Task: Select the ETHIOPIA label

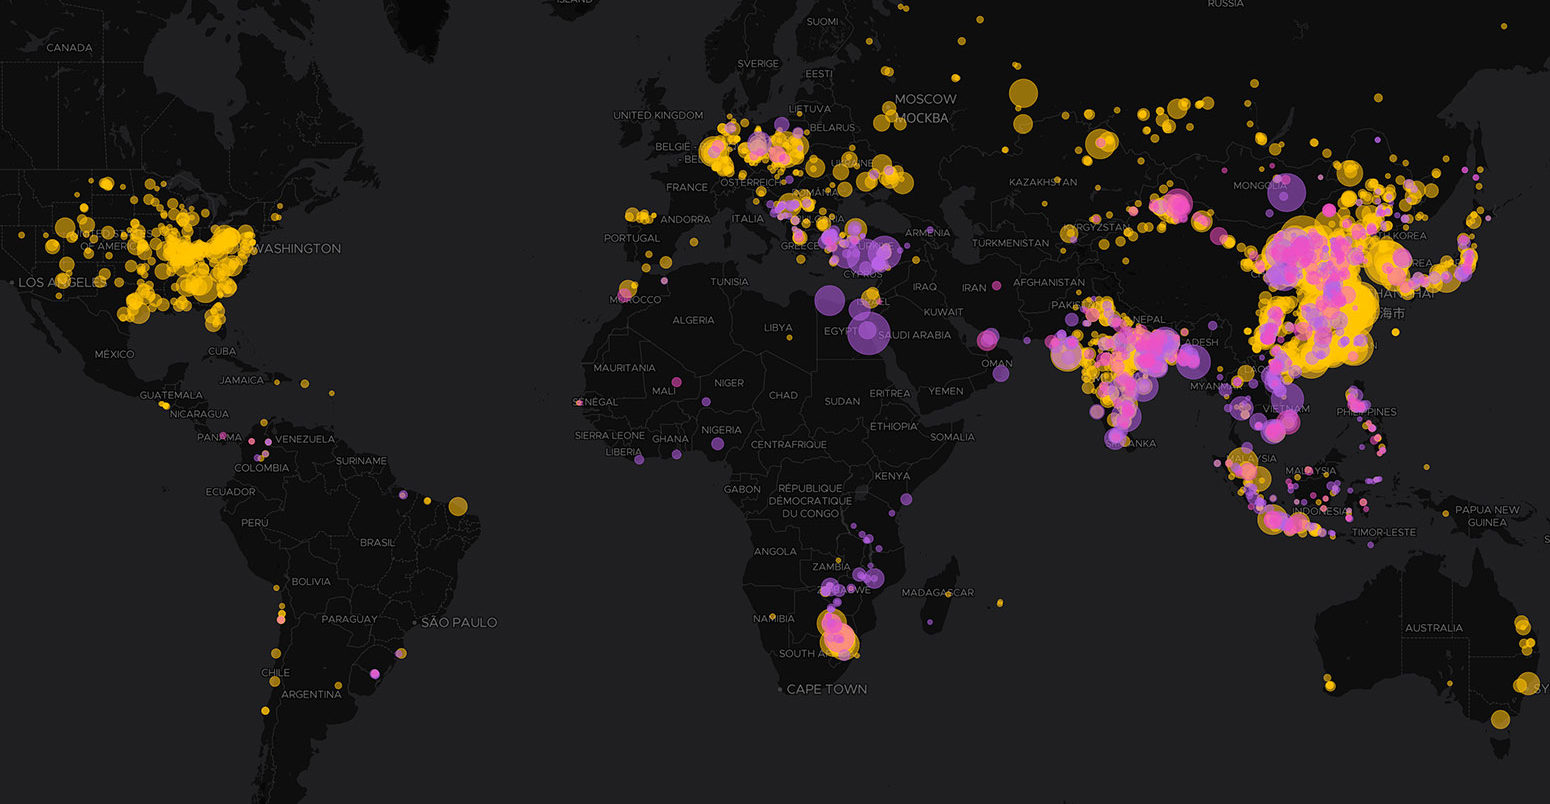Action: pyautogui.click(x=893, y=426)
